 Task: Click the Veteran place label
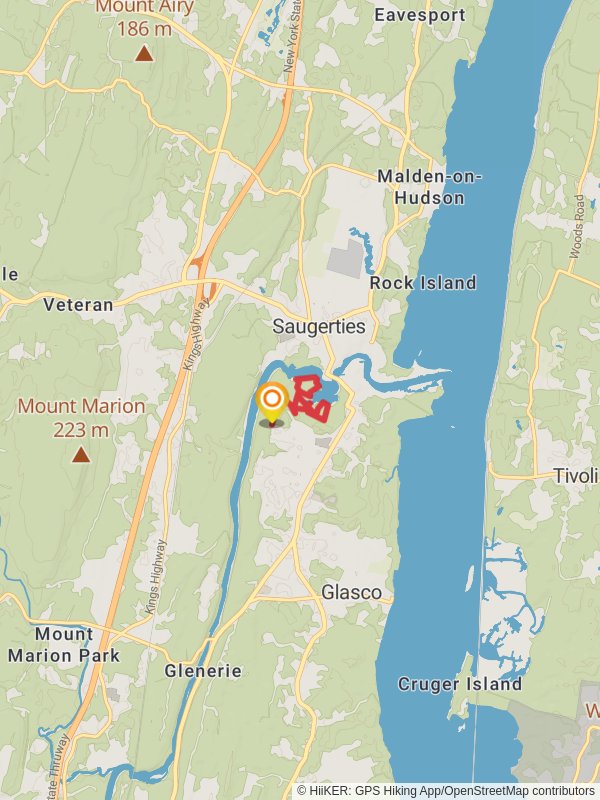coord(78,305)
